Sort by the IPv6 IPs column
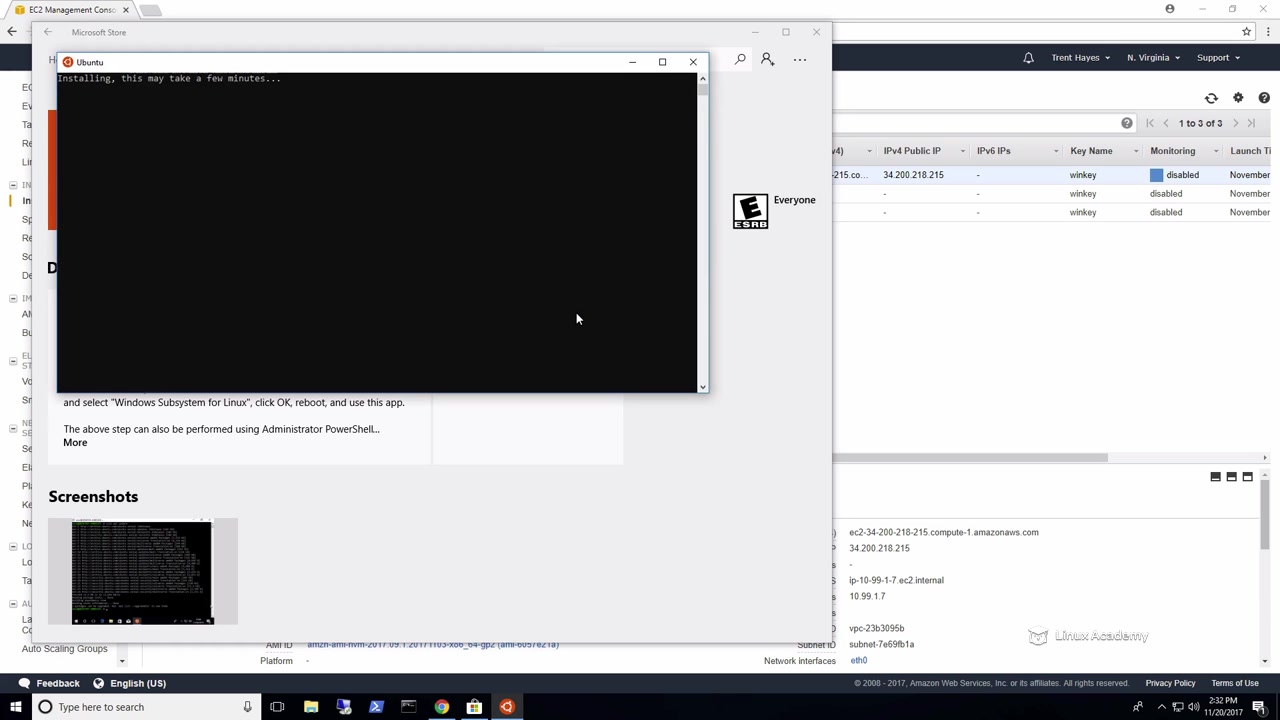 click(993, 151)
